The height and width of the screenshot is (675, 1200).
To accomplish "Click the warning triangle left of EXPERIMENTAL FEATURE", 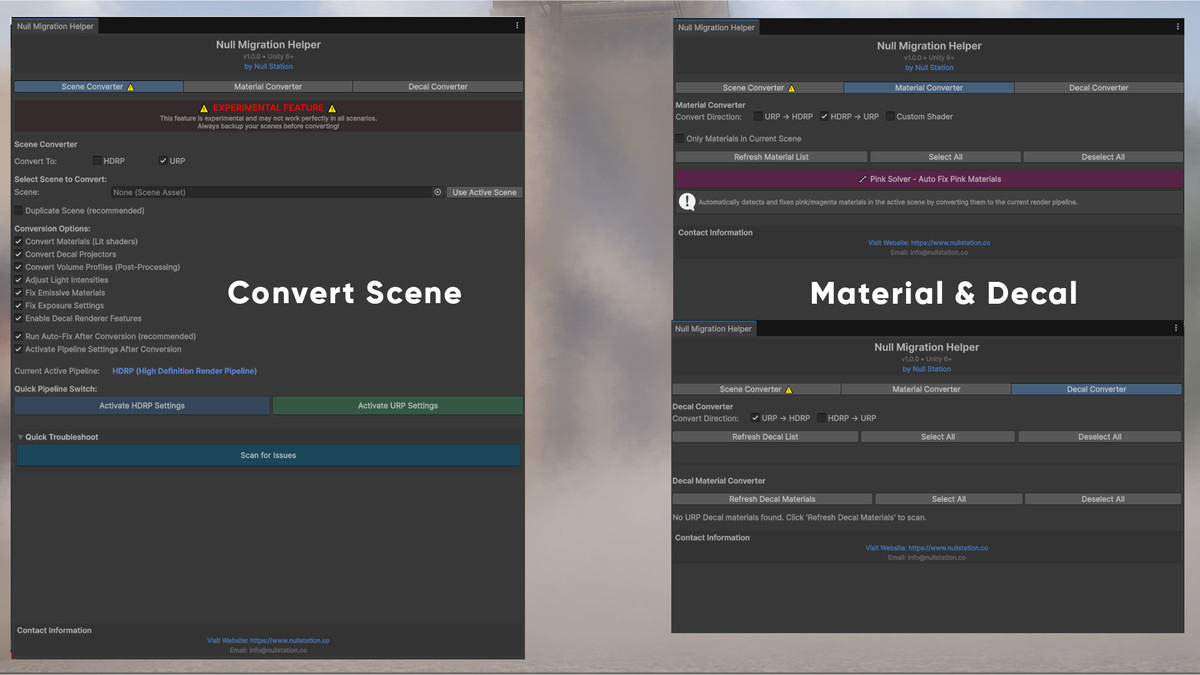I will 204,108.
